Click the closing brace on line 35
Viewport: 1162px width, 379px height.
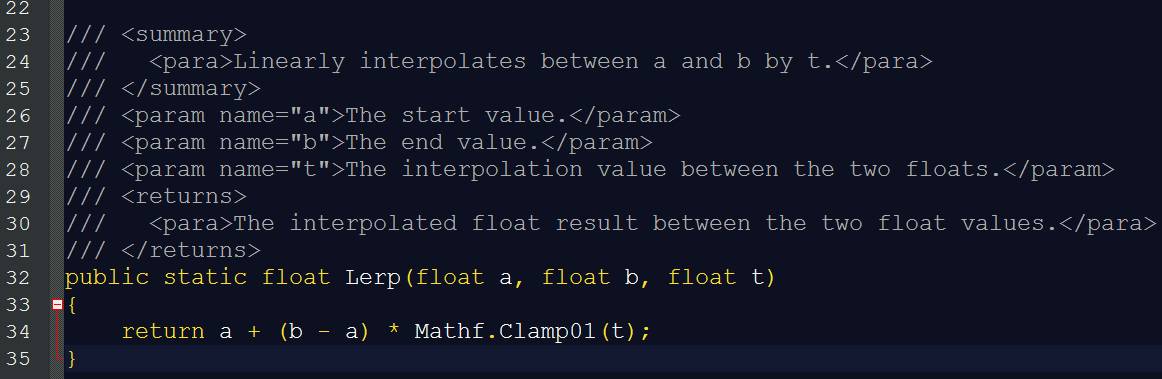[72, 359]
